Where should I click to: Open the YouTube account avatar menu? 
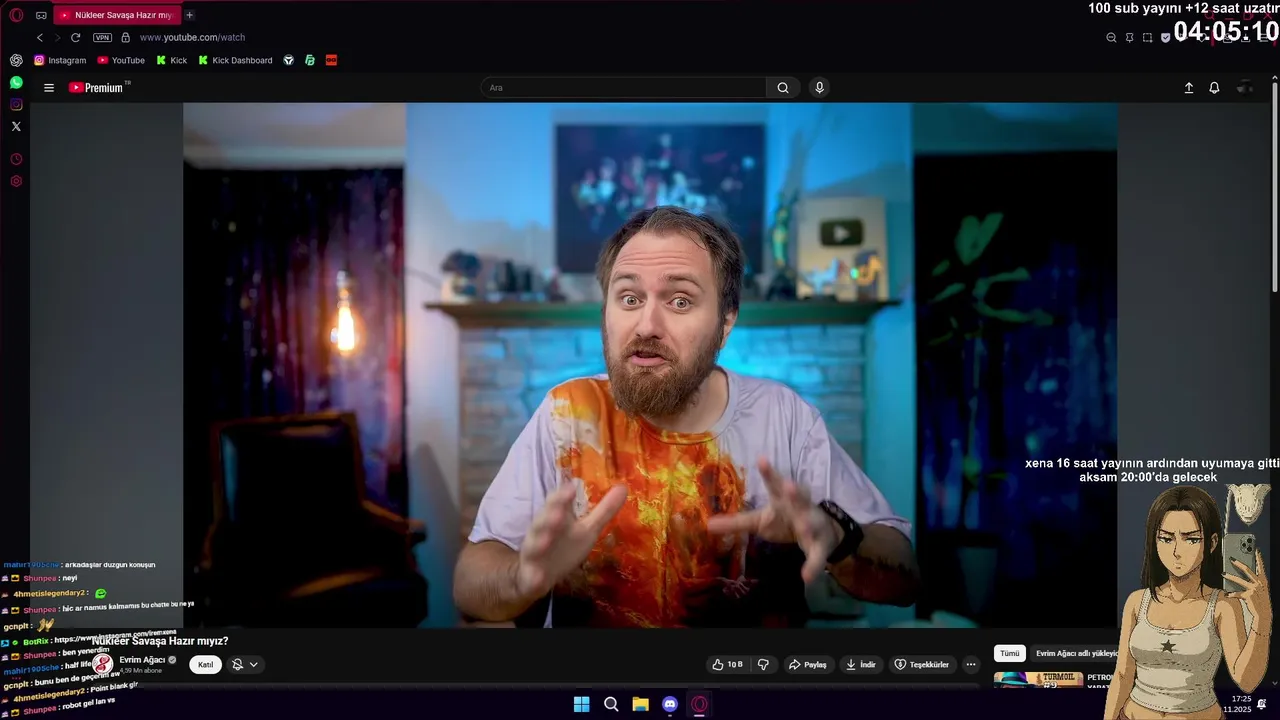[1245, 88]
